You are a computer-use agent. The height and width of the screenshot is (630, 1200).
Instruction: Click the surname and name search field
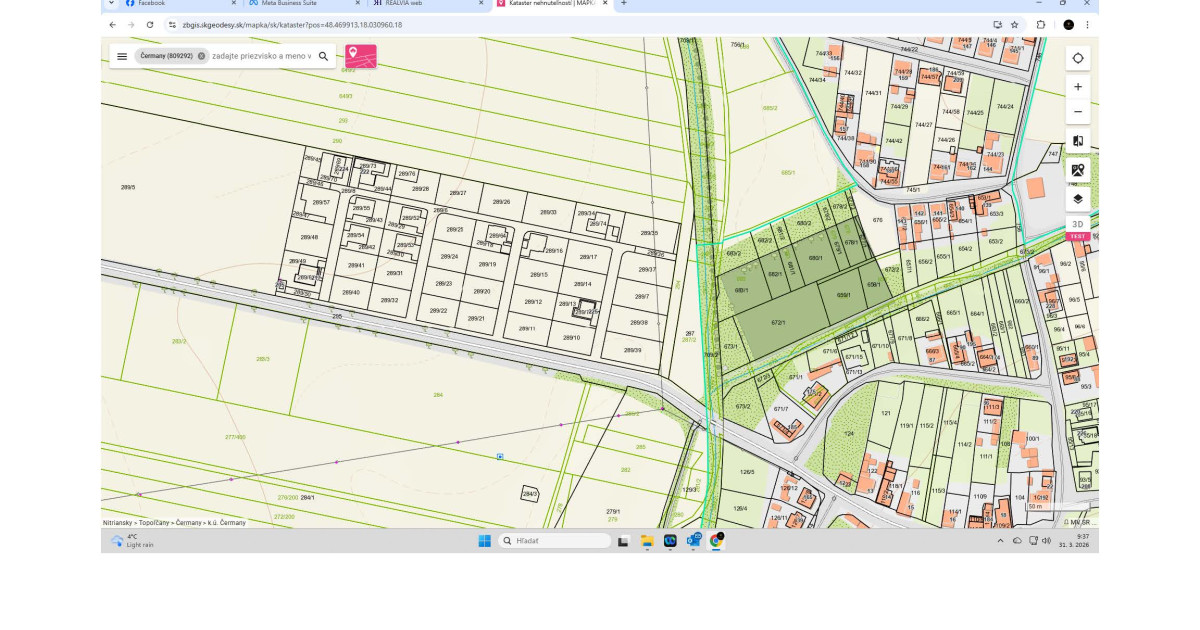(x=260, y=57)
